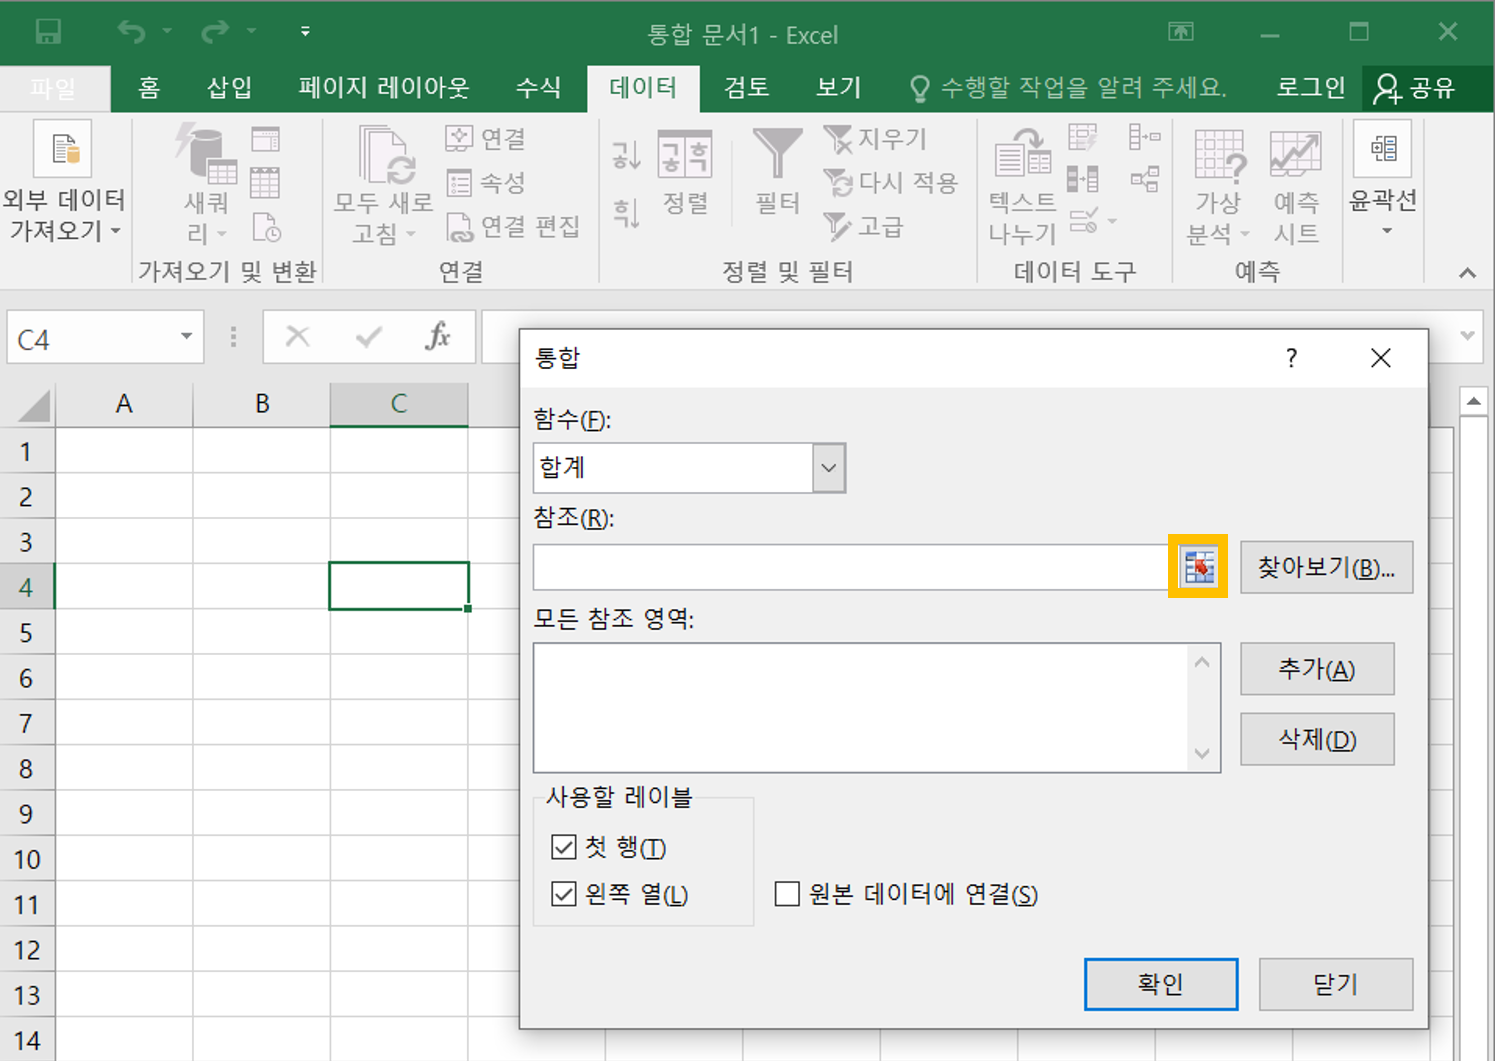
Task: Switch to the 수식 ribbon tab
Action: point(538,88)
